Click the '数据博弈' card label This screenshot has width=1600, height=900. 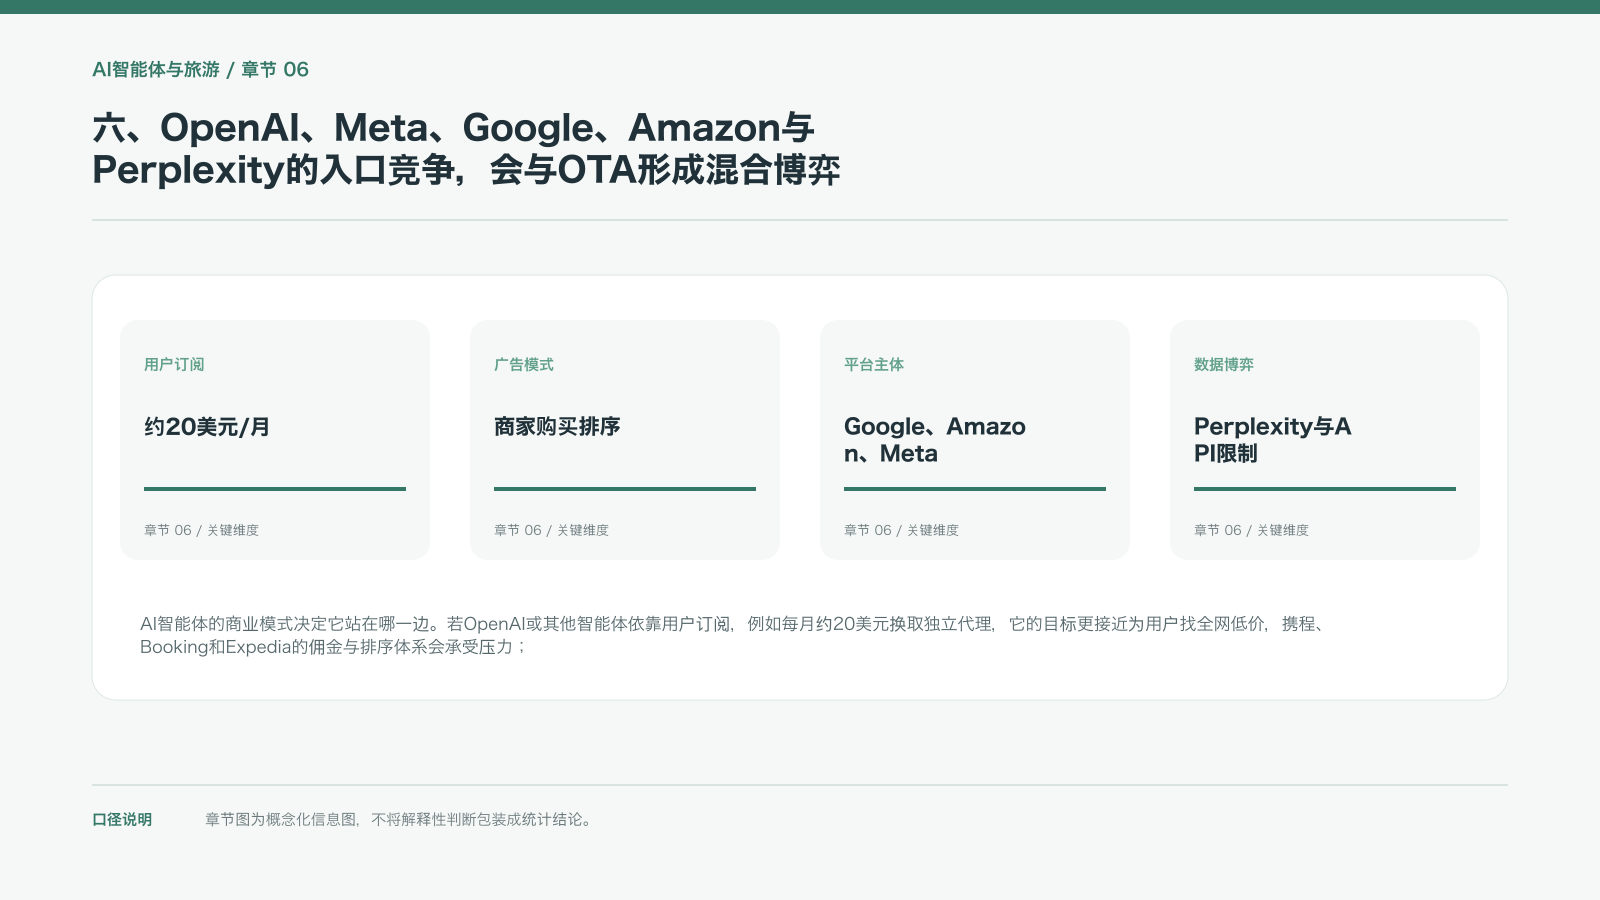point(1224,364)
